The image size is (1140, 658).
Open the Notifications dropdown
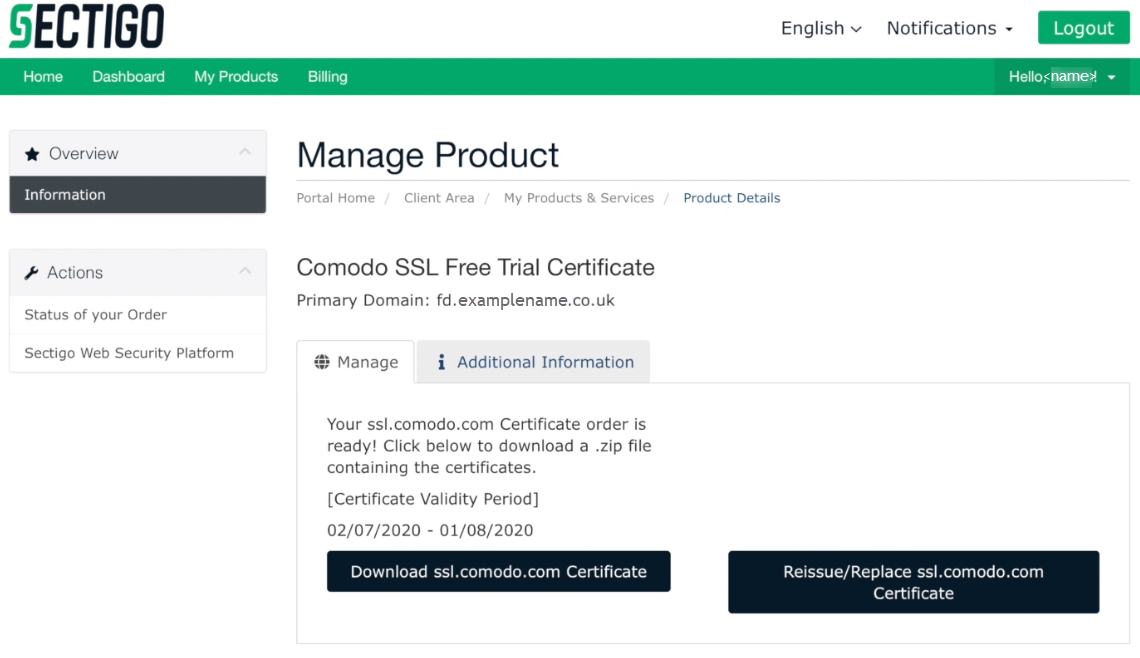click(x=949, y=28)
